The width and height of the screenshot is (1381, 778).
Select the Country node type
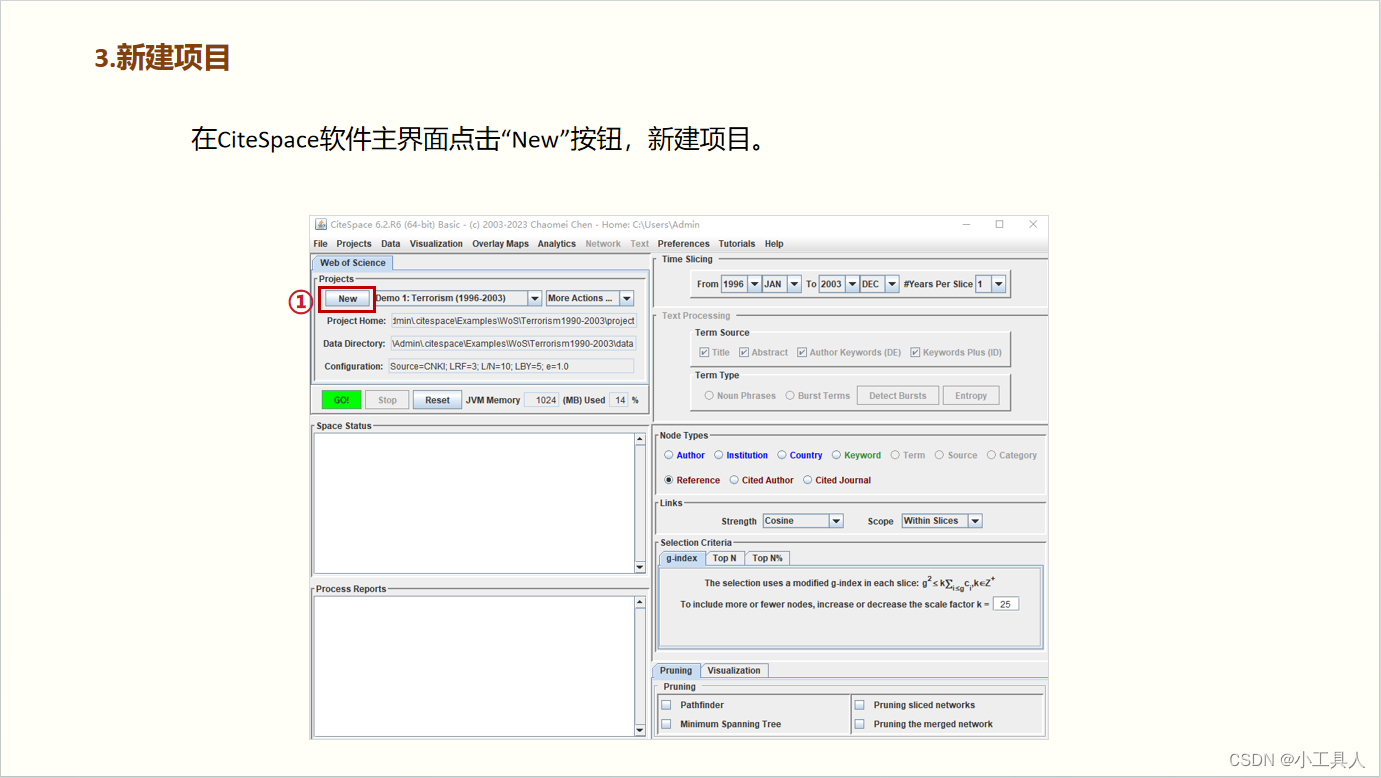pyautogui.click(x=782, y=455)
